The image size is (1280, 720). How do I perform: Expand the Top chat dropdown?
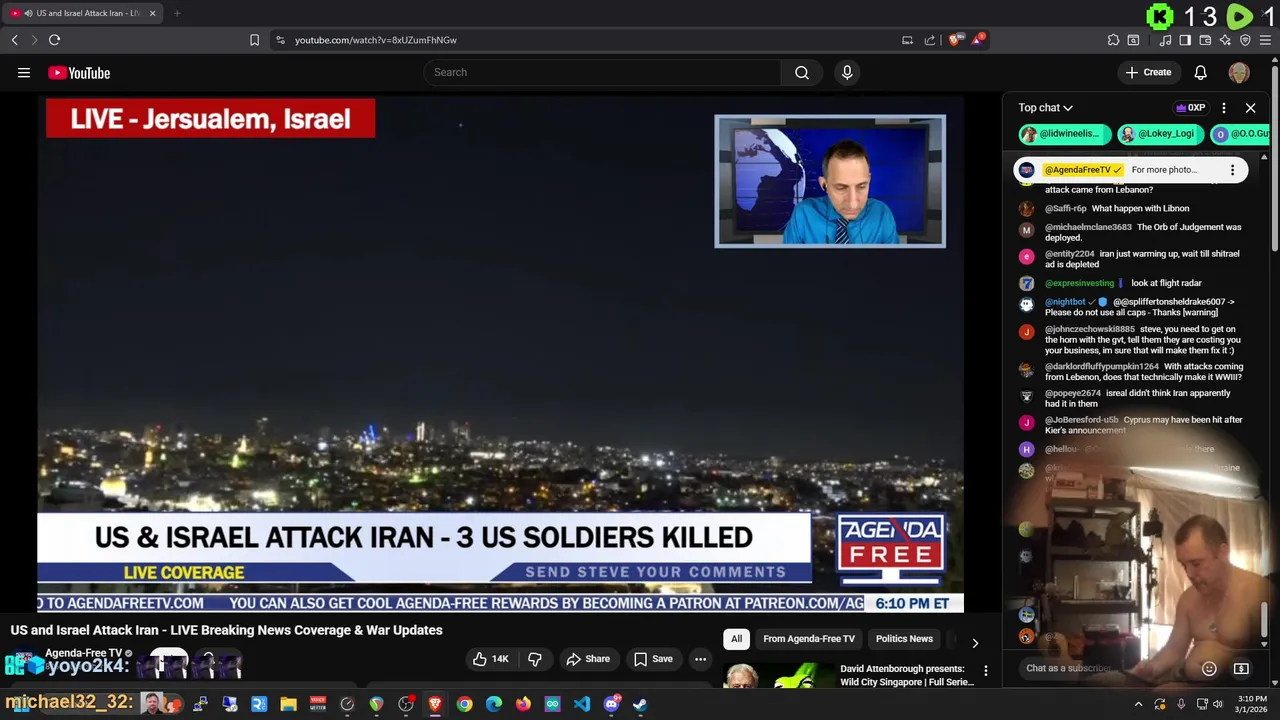[x=1045, y=108]
